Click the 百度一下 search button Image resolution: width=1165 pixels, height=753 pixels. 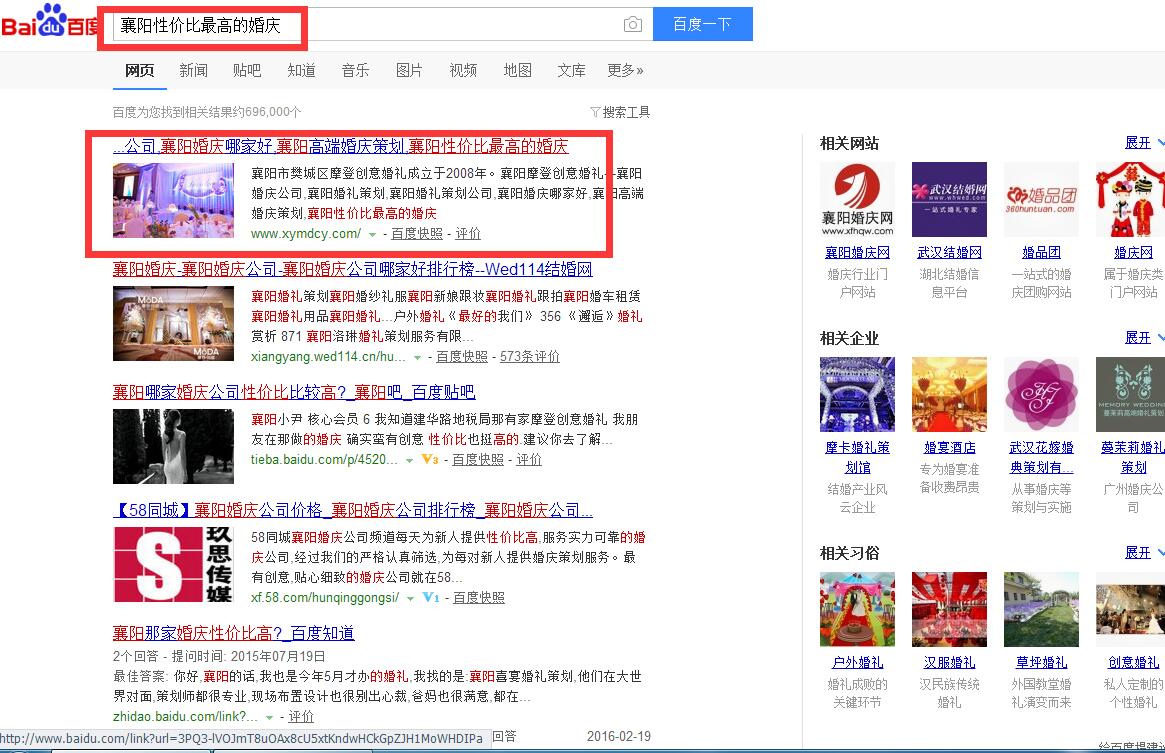pyautogui.click(x=702, y=25)
